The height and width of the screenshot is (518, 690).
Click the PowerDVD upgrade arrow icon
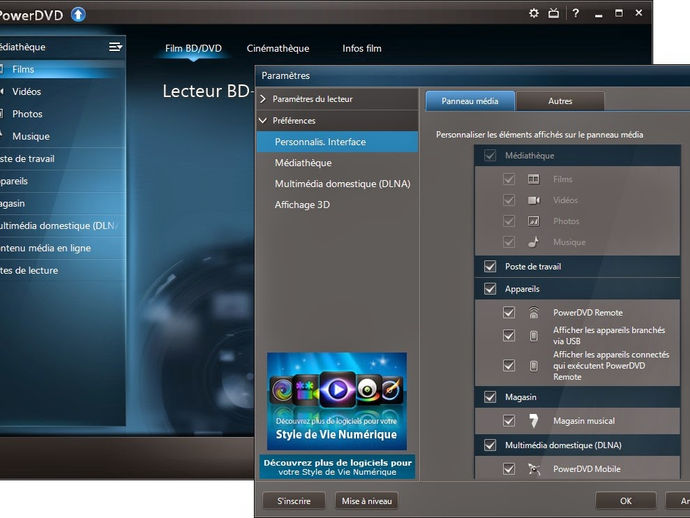[x=78, y=15]
